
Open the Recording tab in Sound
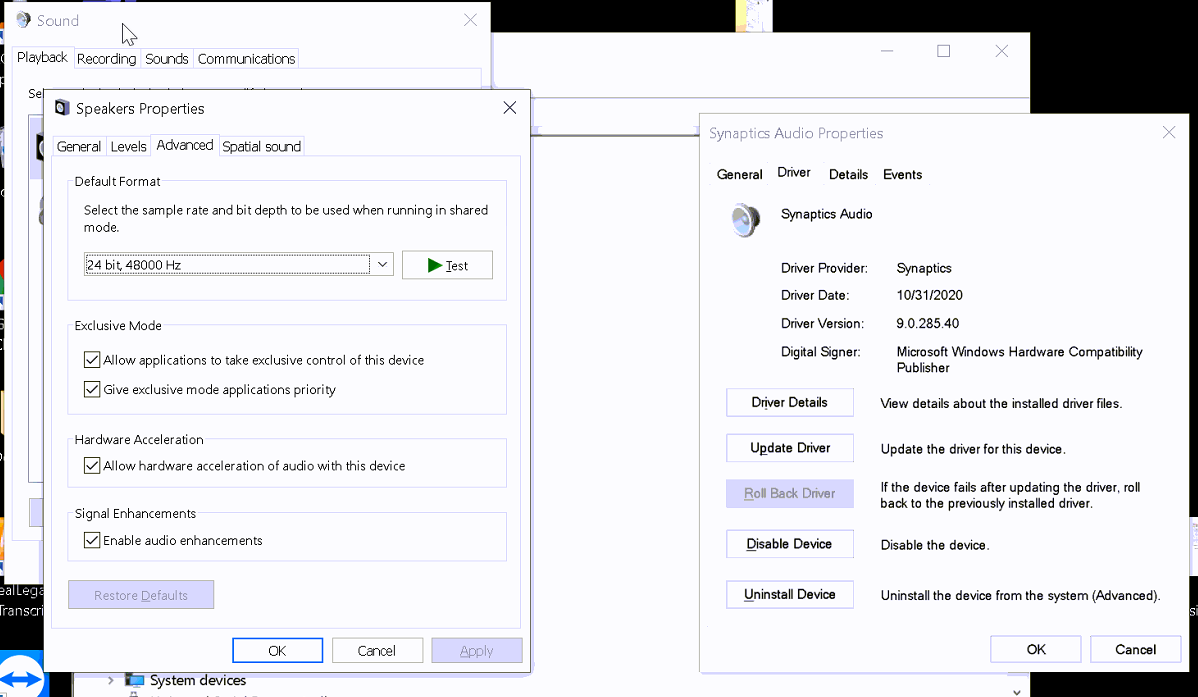(x=106, y=59)
